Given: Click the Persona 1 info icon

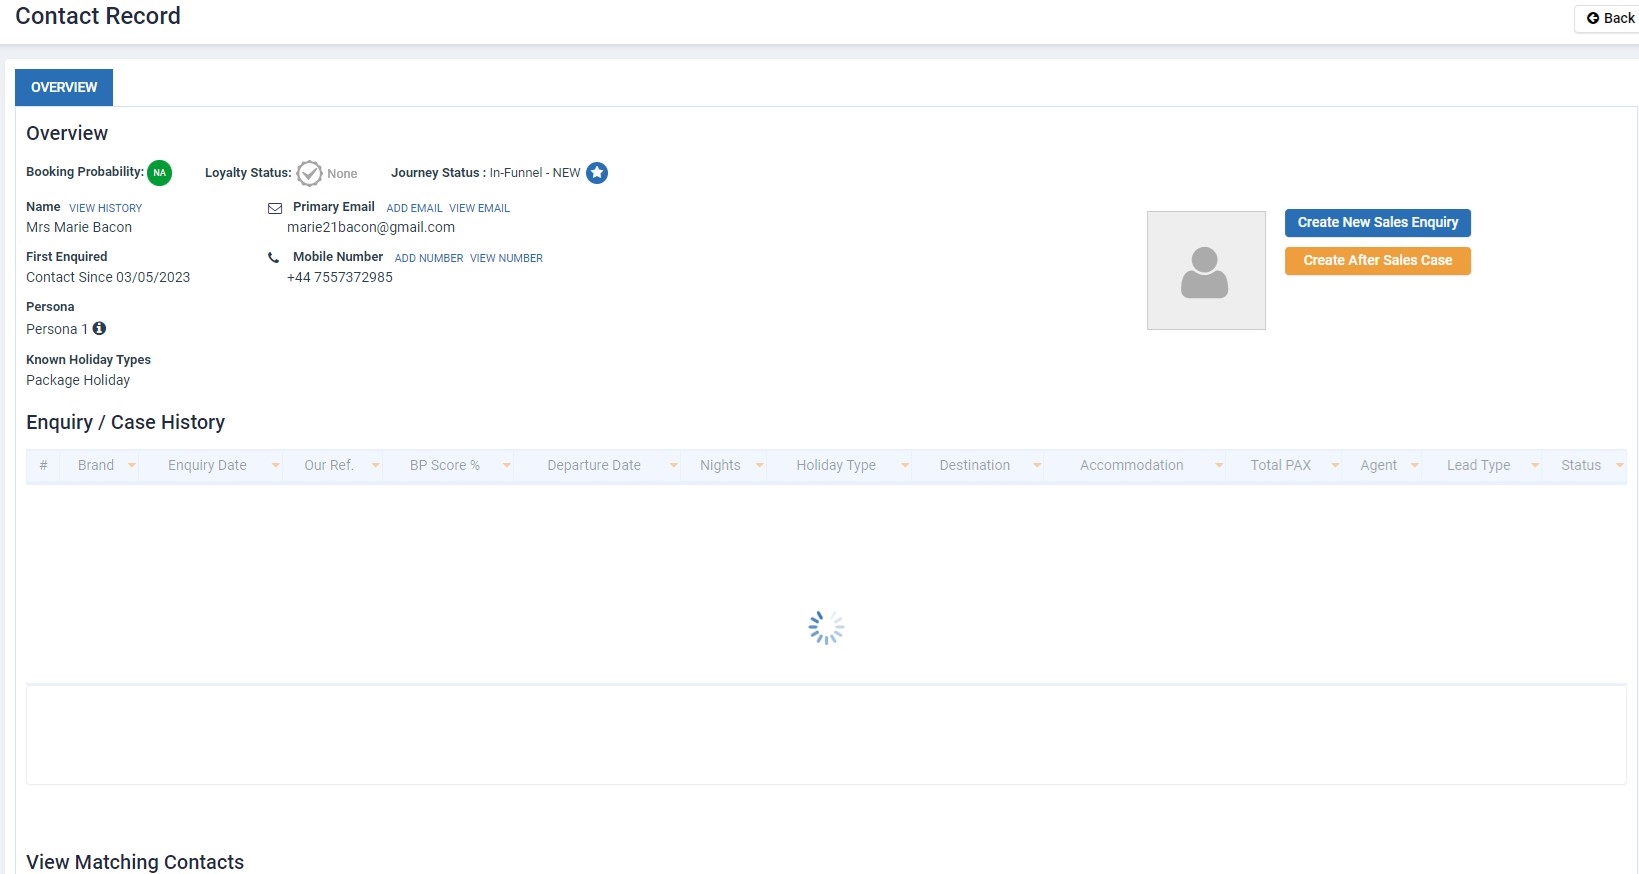Looking at the screenshot, I should 99,328.
